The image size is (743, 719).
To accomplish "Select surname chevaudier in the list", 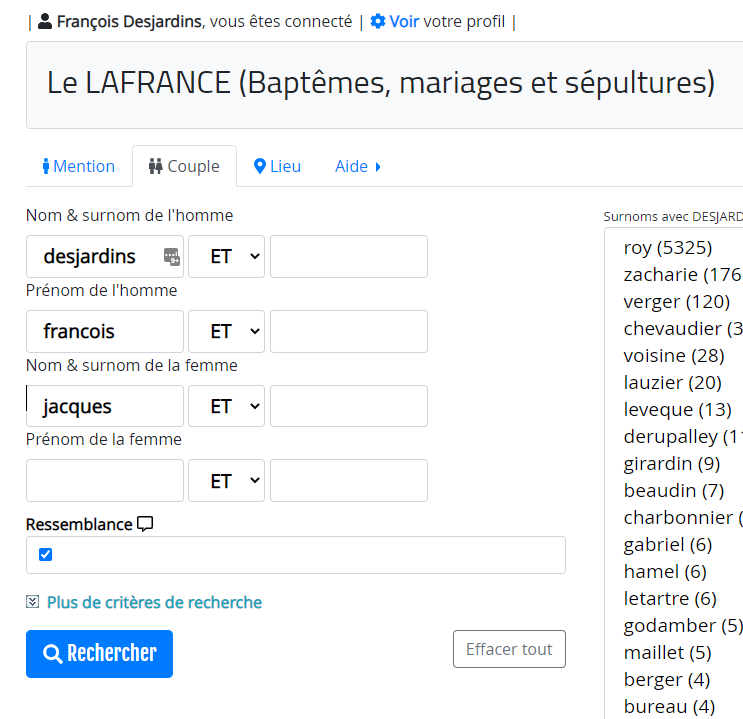I will click(682, 328).
